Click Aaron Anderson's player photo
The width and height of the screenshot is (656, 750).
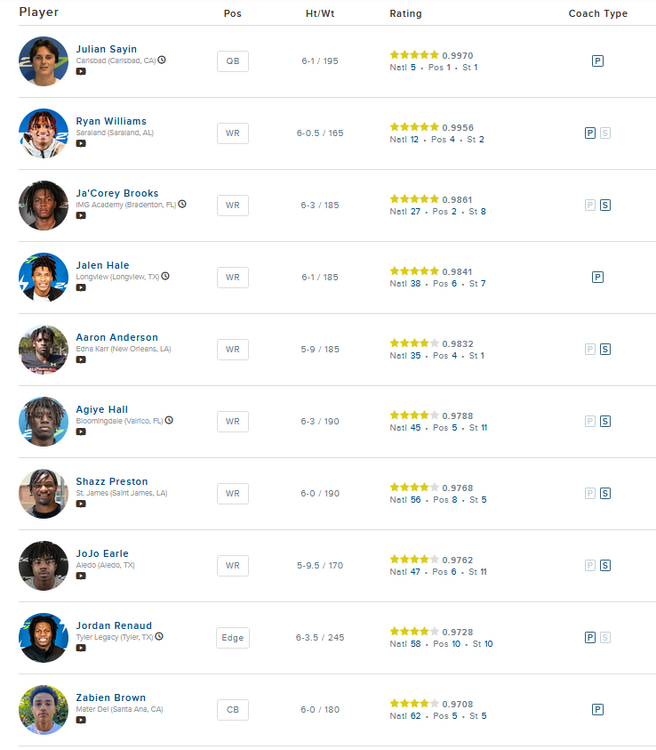[43, 349]
